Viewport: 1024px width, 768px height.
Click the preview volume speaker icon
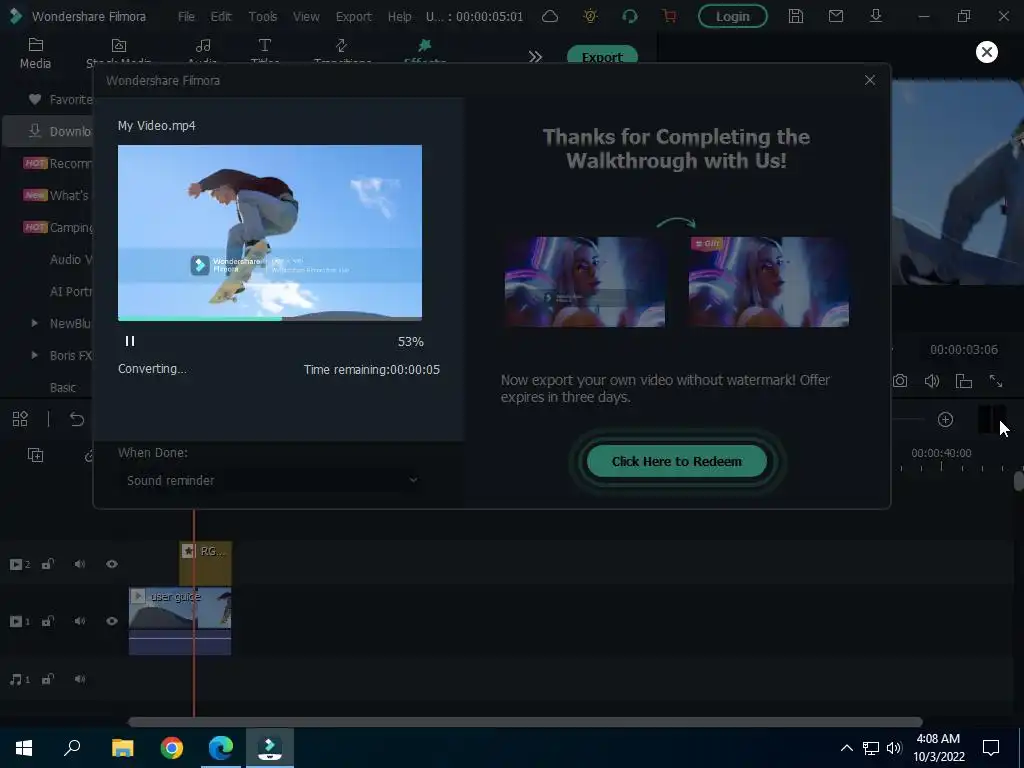pyautogui.click(x=932, y=381)
